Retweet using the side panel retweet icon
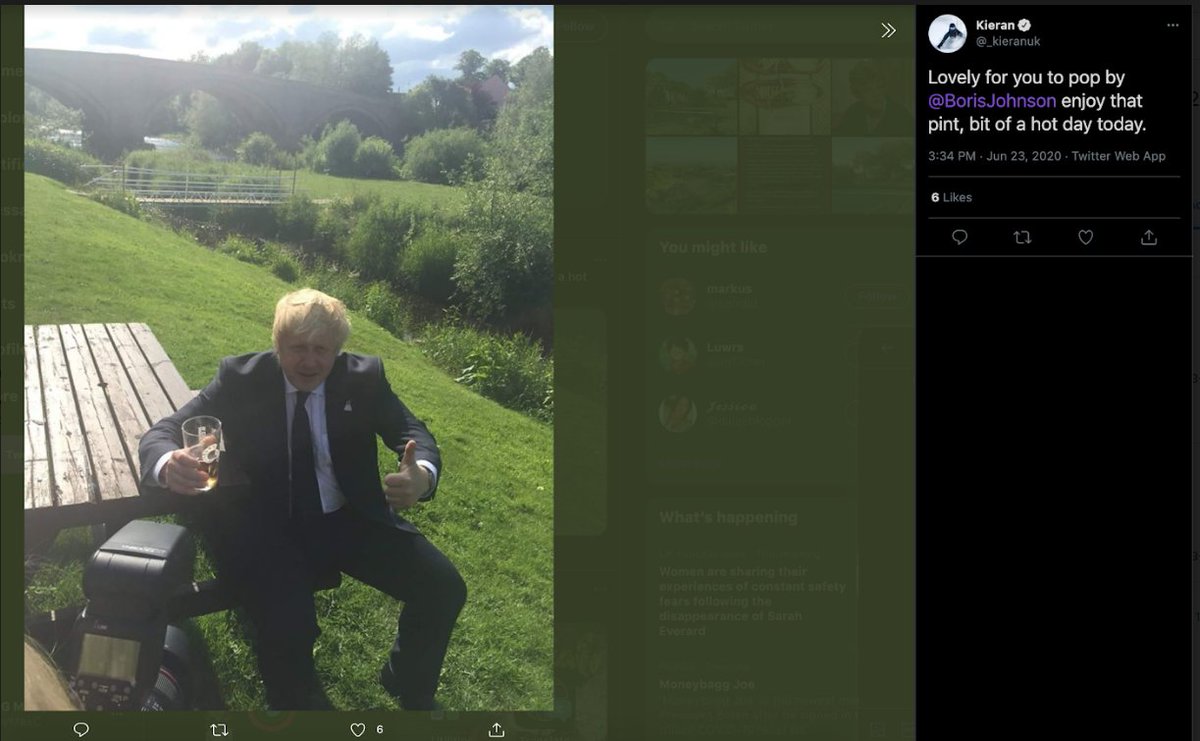Screen dimensions: 1200x741 pos(1022,237)
